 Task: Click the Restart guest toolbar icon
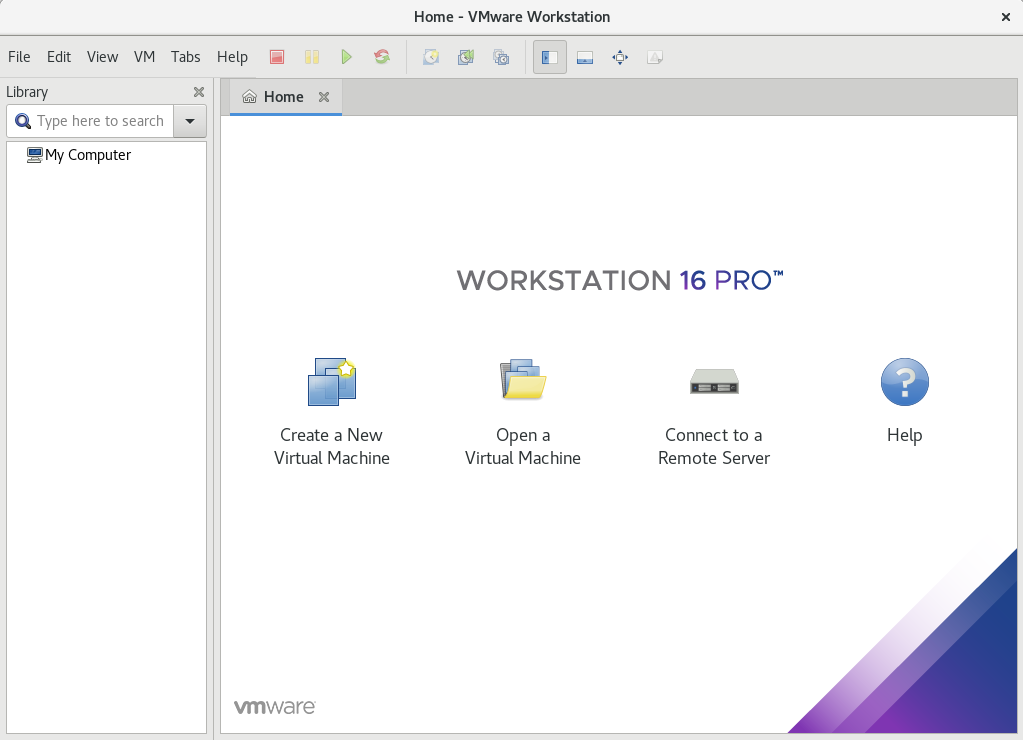pyautogui.click(x=382, y=57)
